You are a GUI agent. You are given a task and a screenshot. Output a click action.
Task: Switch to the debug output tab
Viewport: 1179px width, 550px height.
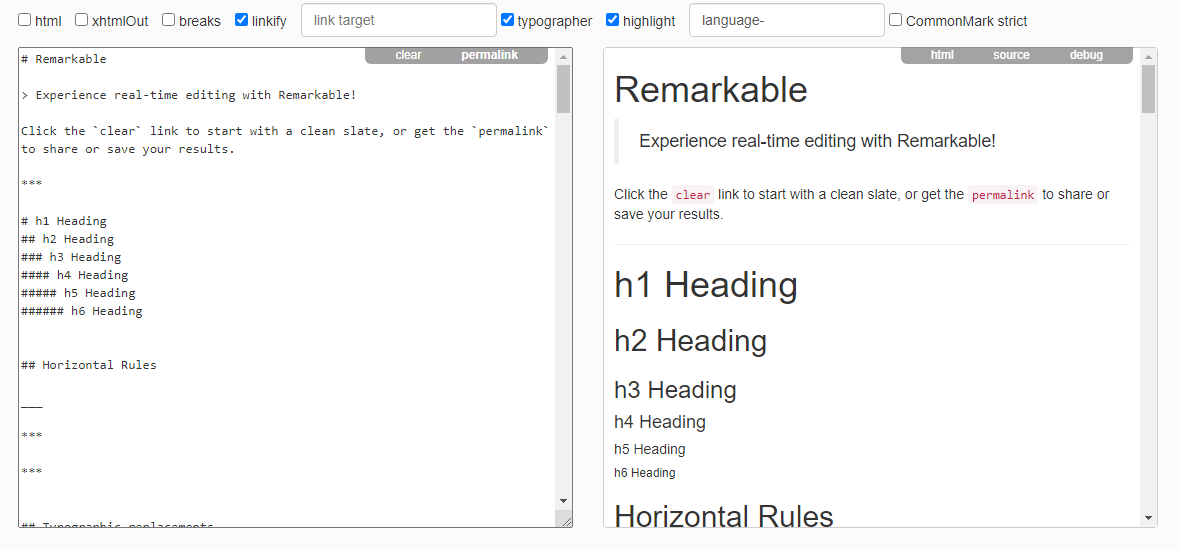[1087, 55]
